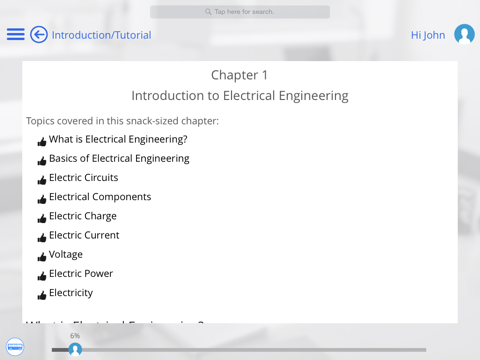Open the user profile avatar icon

click(464, 34)
